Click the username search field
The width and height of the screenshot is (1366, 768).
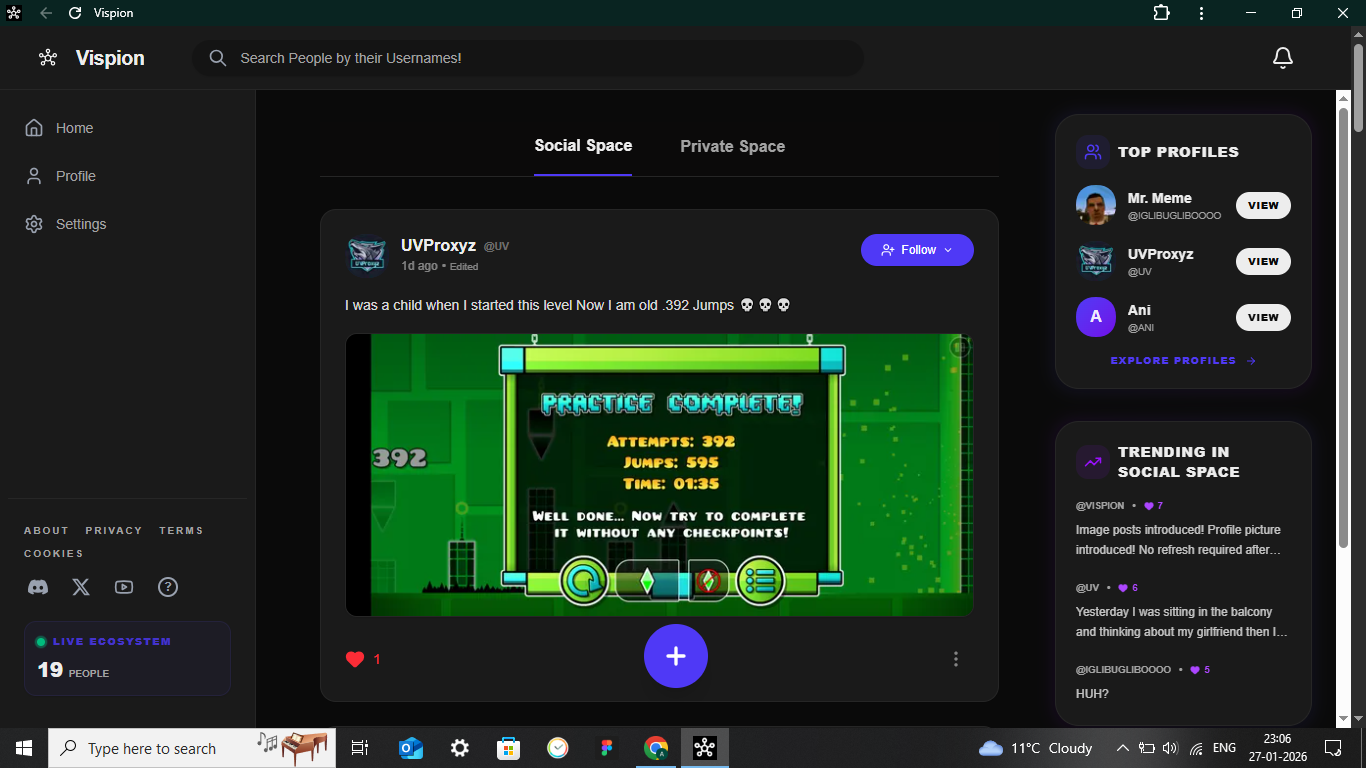(x=528, y=58)
